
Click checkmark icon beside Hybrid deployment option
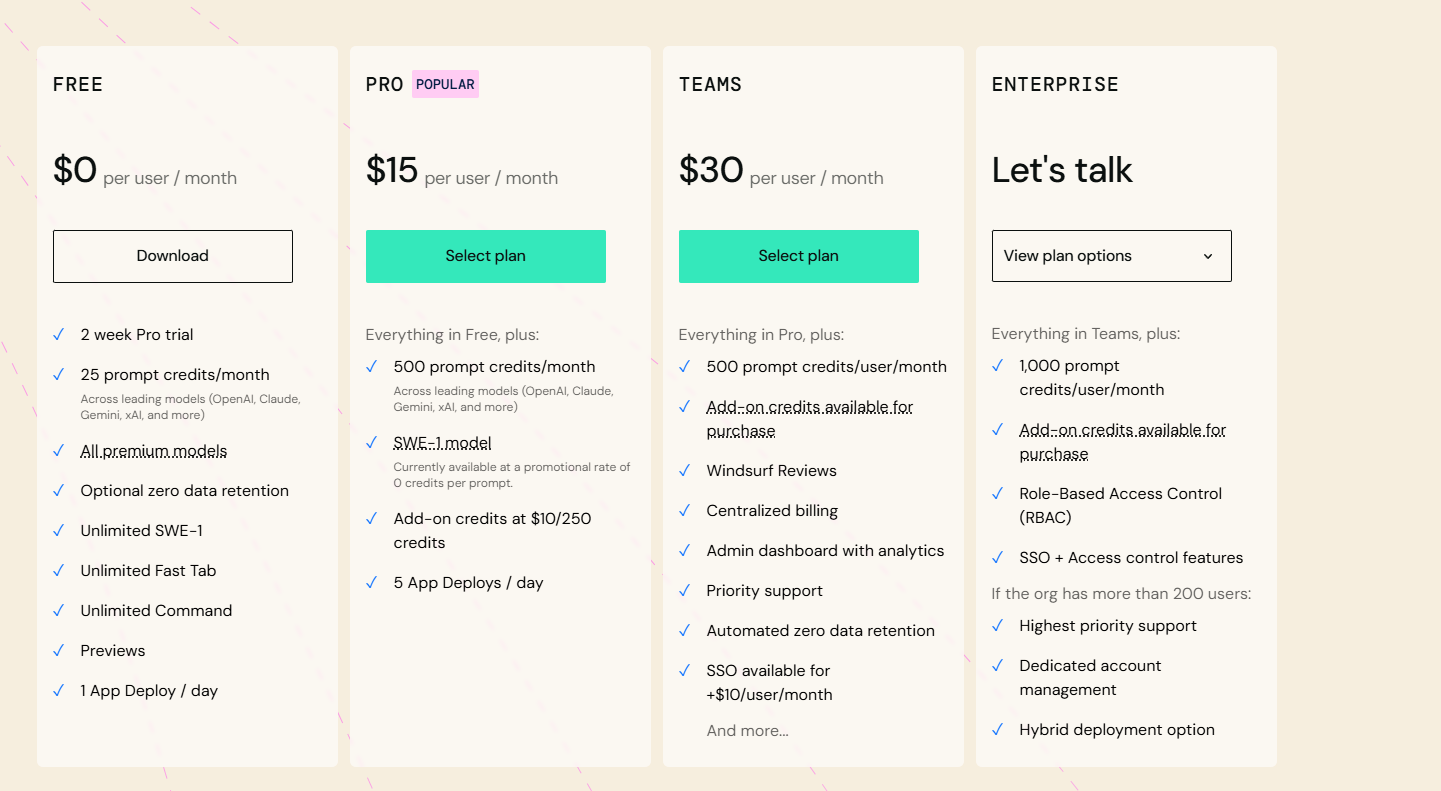point(998,729)
